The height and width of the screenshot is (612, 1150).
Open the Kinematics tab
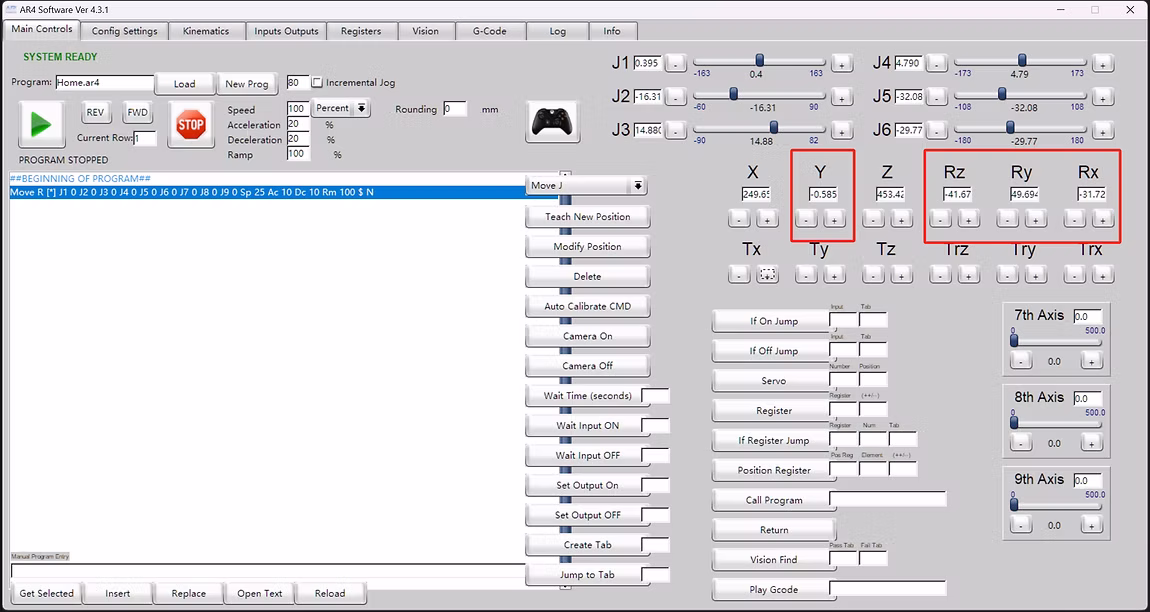(x=205, y=31)
